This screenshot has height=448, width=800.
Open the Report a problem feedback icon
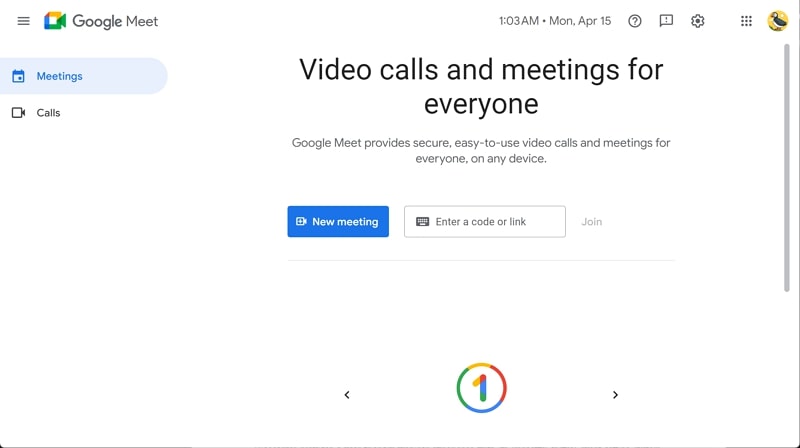(x=666, y=21)
